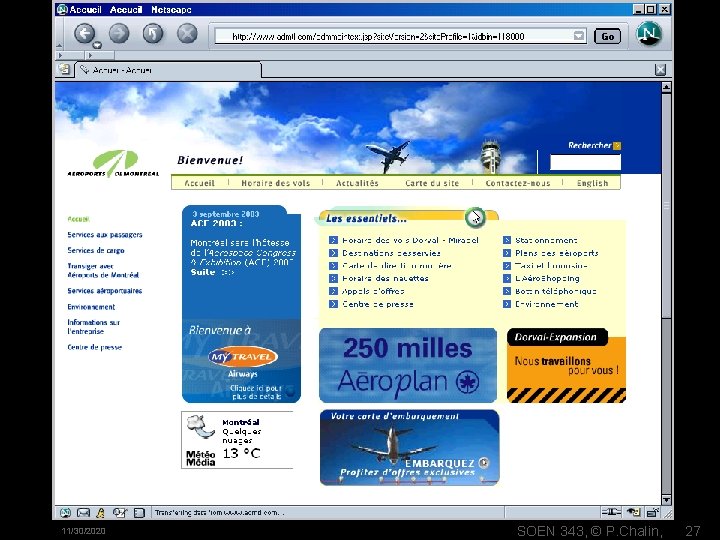Click the Navigator icon in status bar
The image size is (720, 540).
click(x=65, y=512)
